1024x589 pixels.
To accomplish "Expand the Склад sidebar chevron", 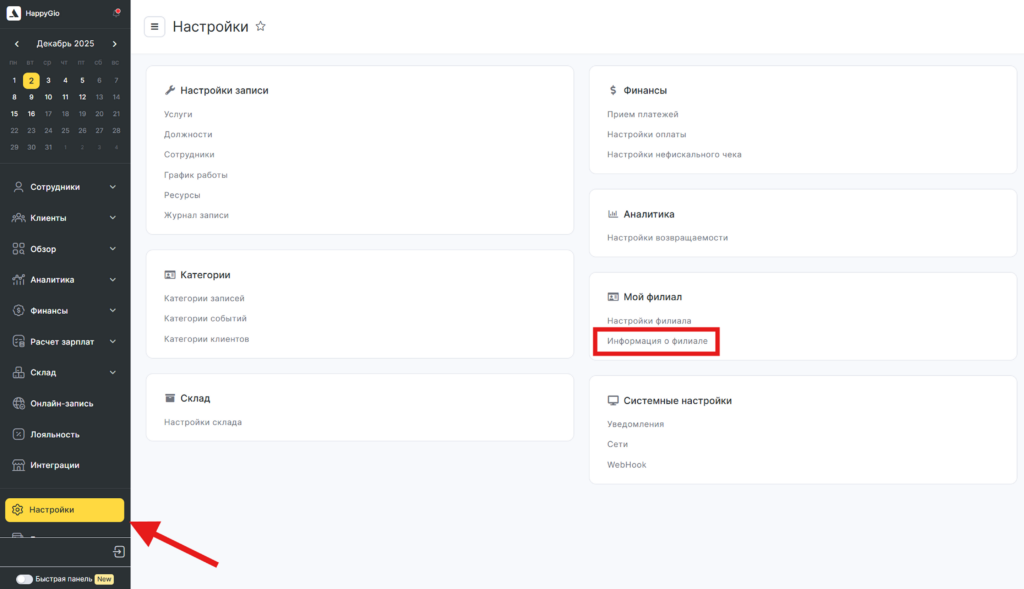I will tap(113, 372).
